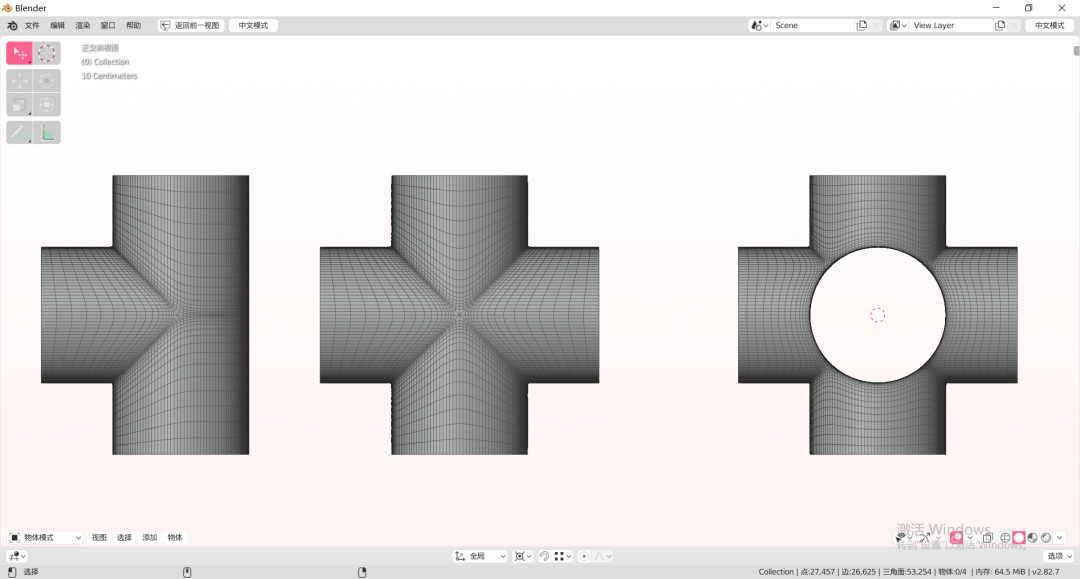Select the Select Box tool
Viewport: 1080px width, 579px height.
tap(20, 53)
